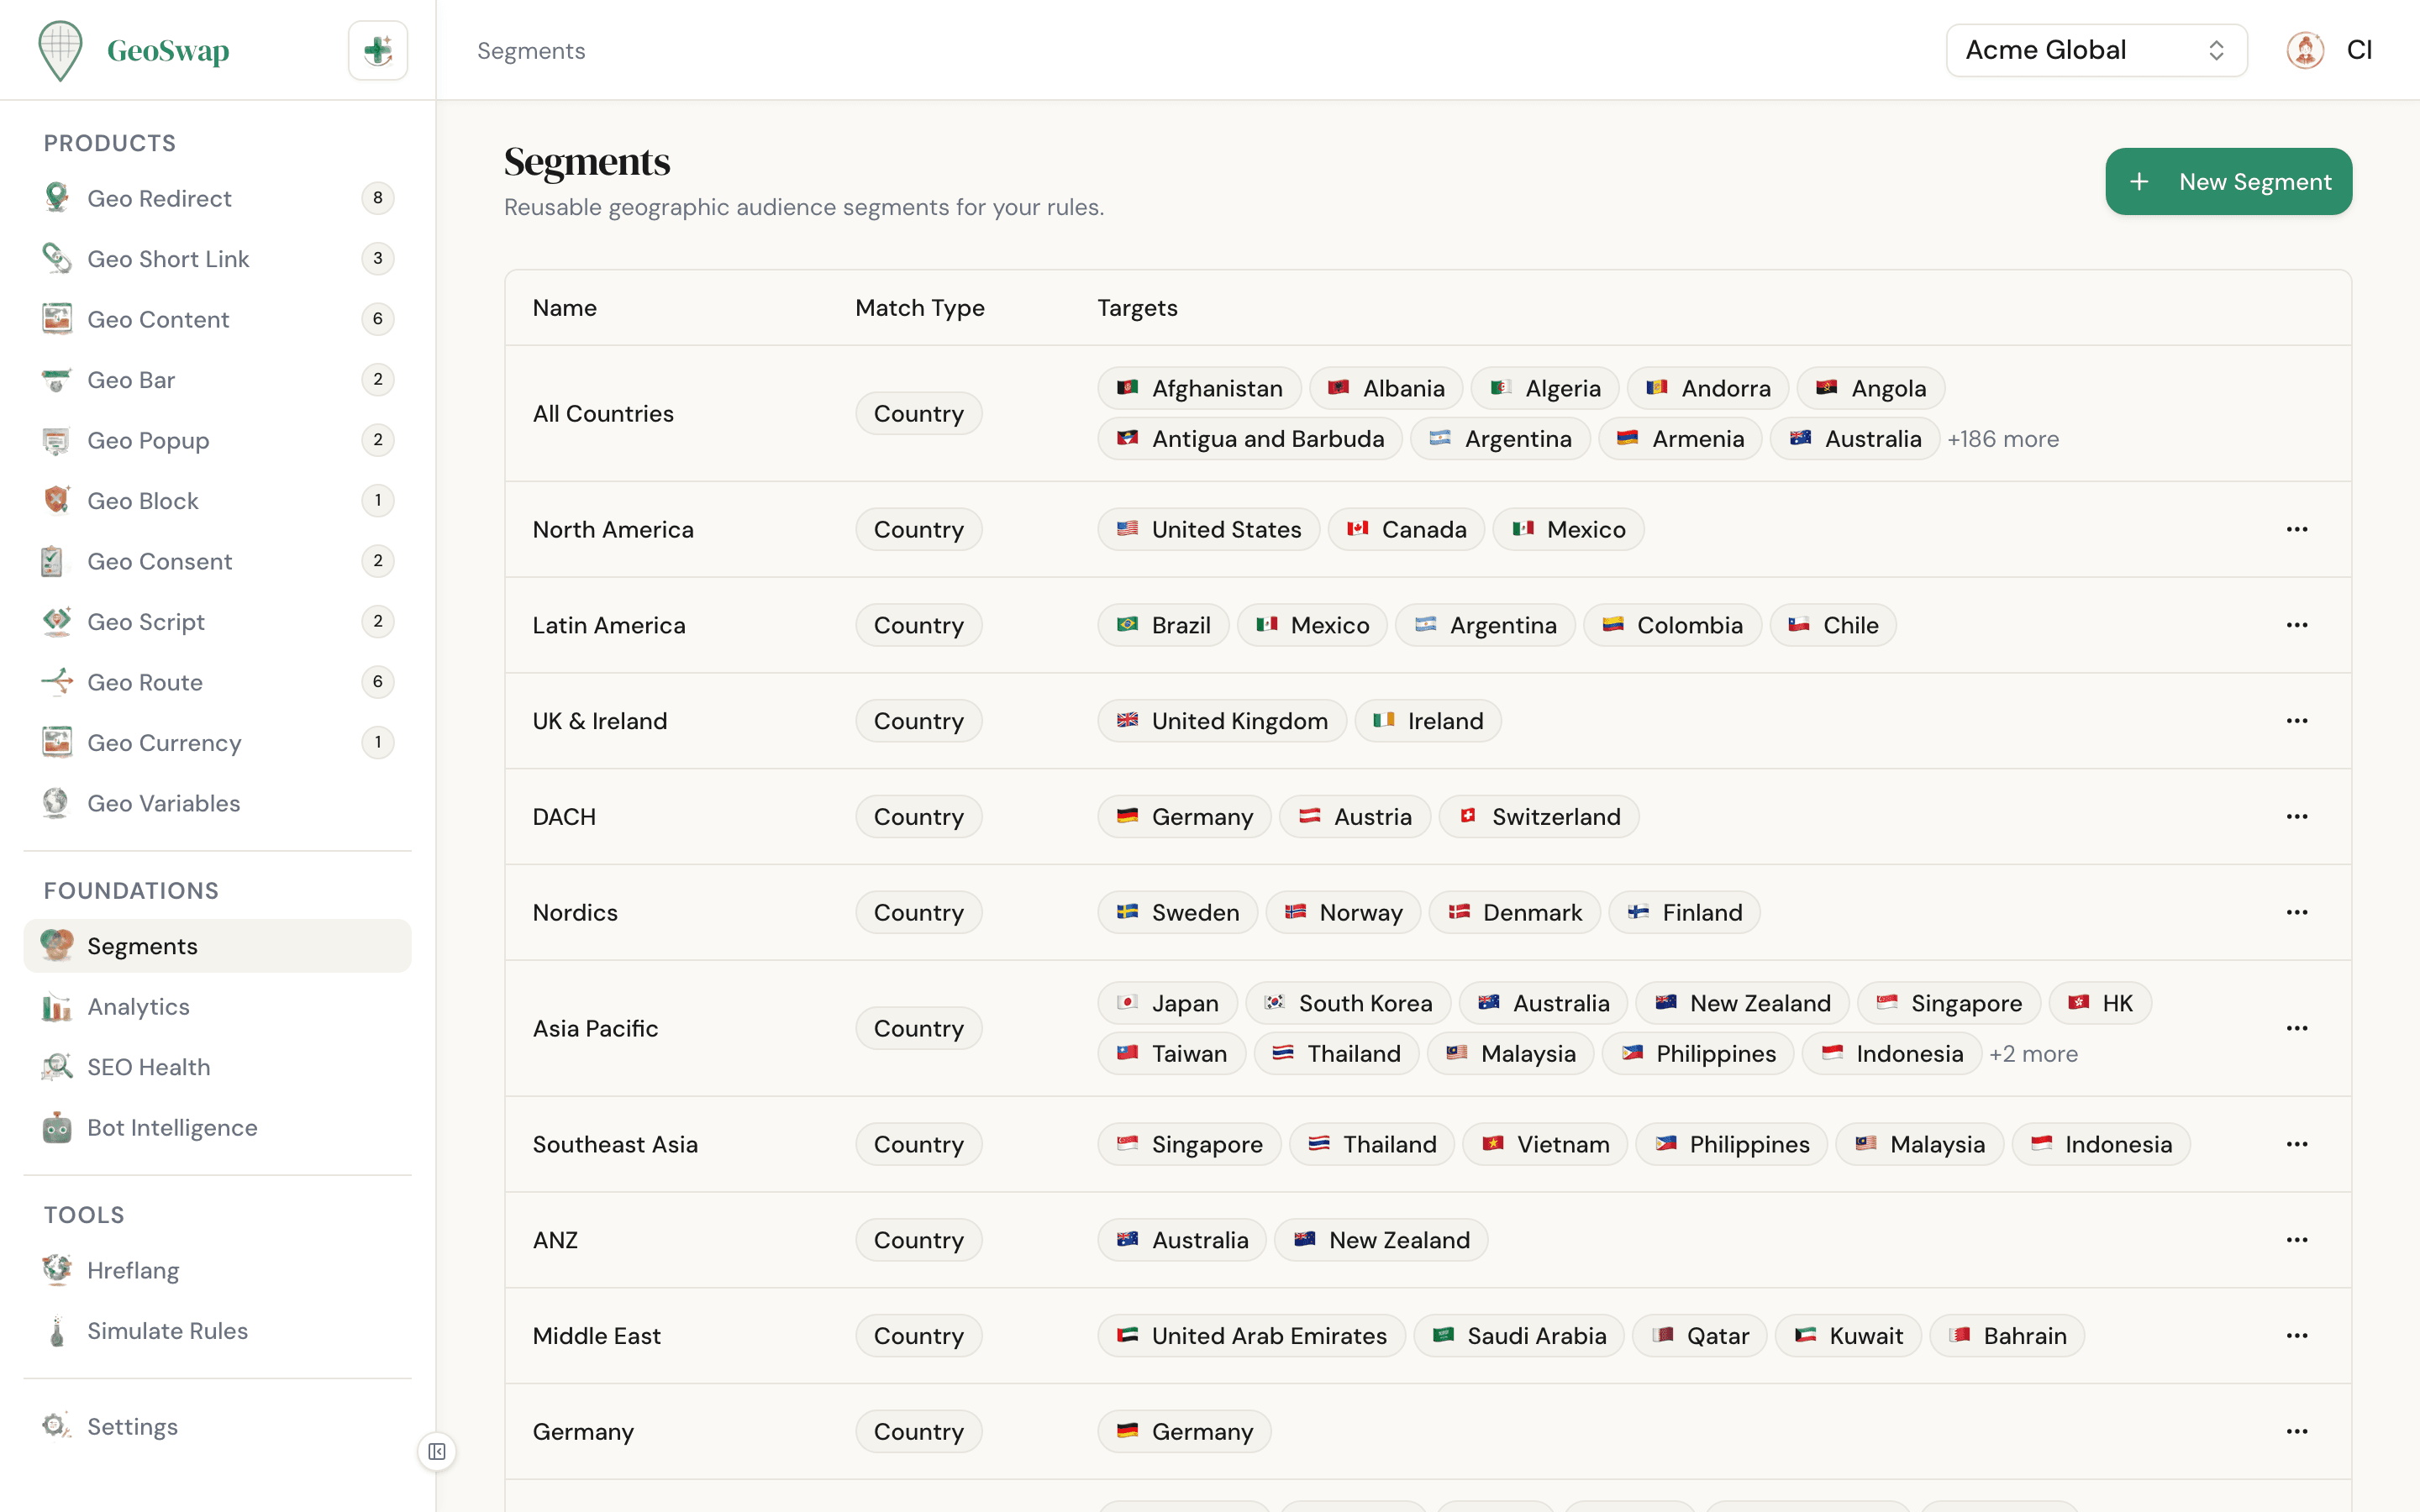Image resolution: width=2420 pixels, height=1512 pixels.
Task: Collapse the sidebar with the bottom toggle
Action: [x=437, y=1451]
